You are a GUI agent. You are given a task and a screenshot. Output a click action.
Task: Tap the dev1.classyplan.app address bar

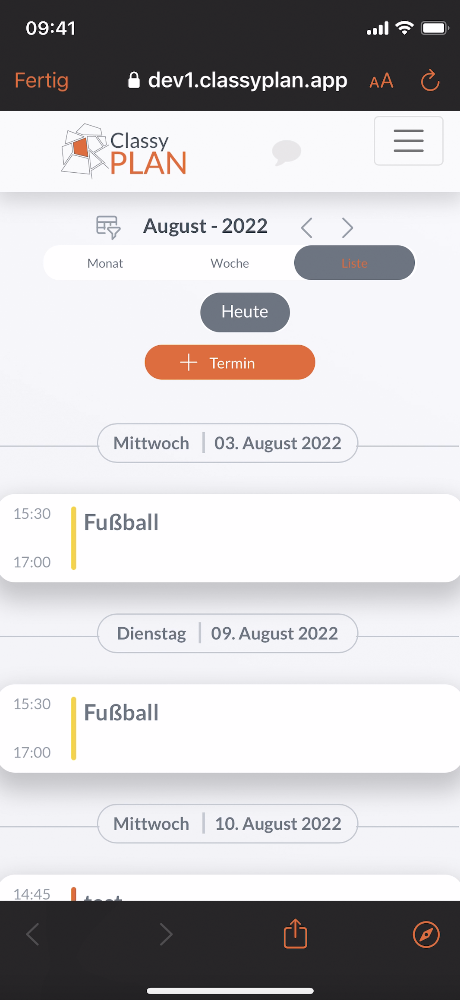click(237, 80)
